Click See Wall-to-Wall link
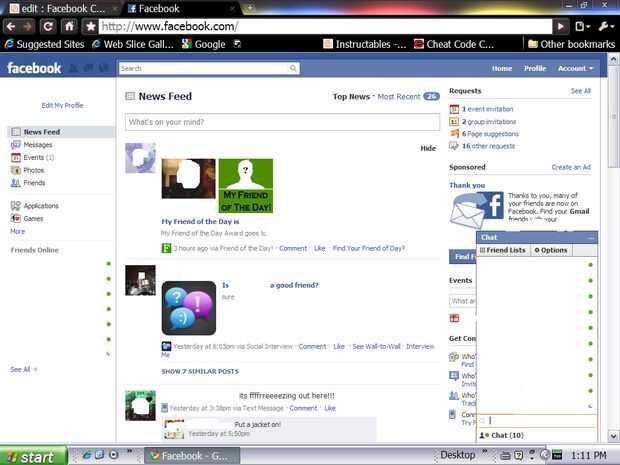 (376, 346)
